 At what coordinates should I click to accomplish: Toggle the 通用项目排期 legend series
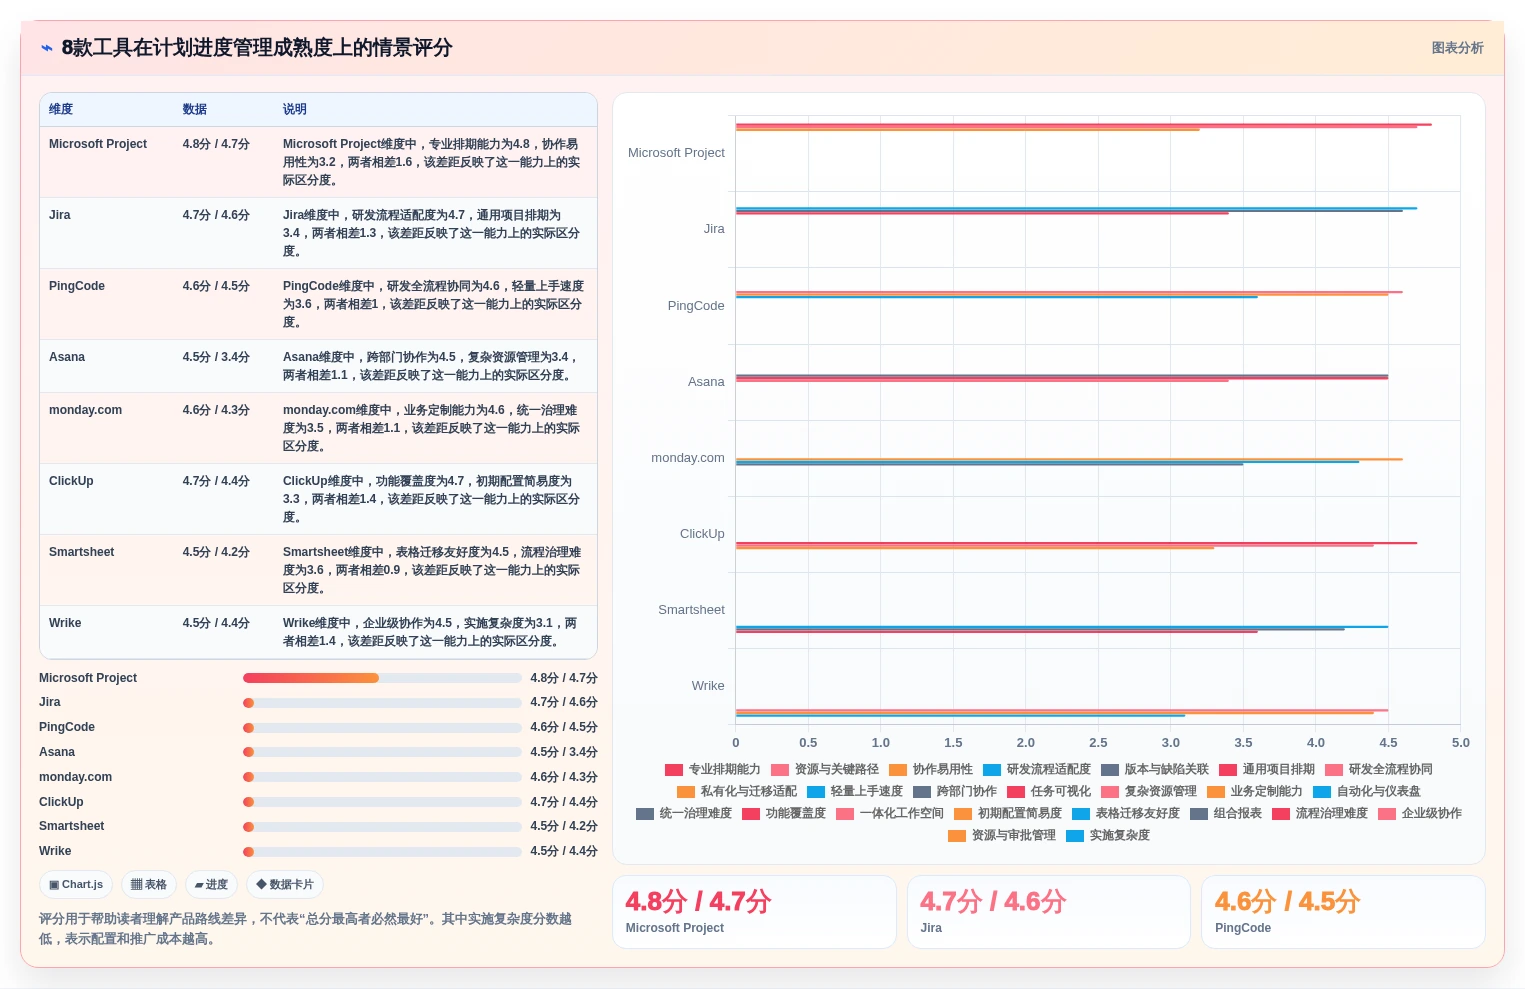[x=1266, y=770]
